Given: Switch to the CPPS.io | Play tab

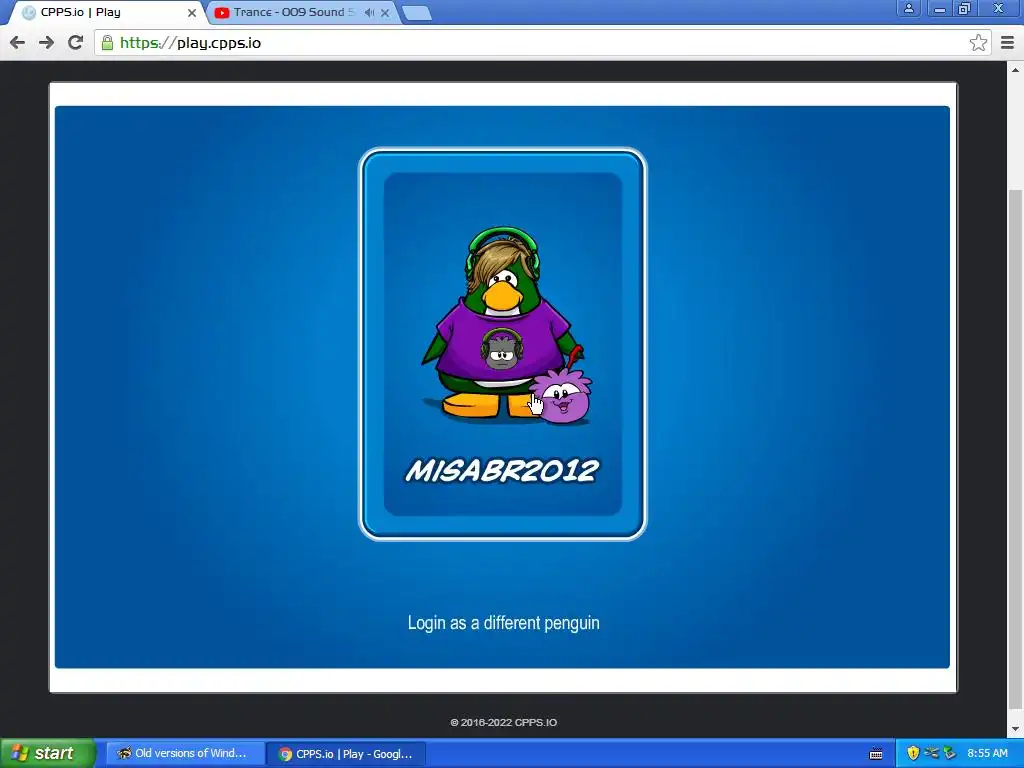Looking at the screenshot, I should coord(108,12).
